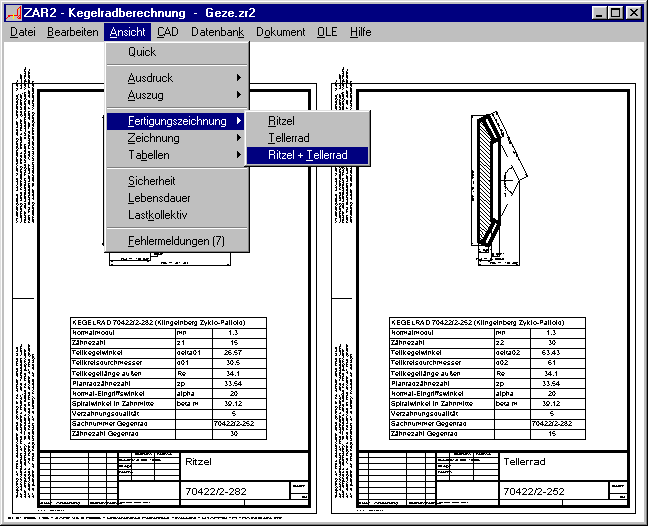The width and height of the screenshot is (648, 526).
Task: Open the Hilfe menu
Action: click(x=360, y=32)
